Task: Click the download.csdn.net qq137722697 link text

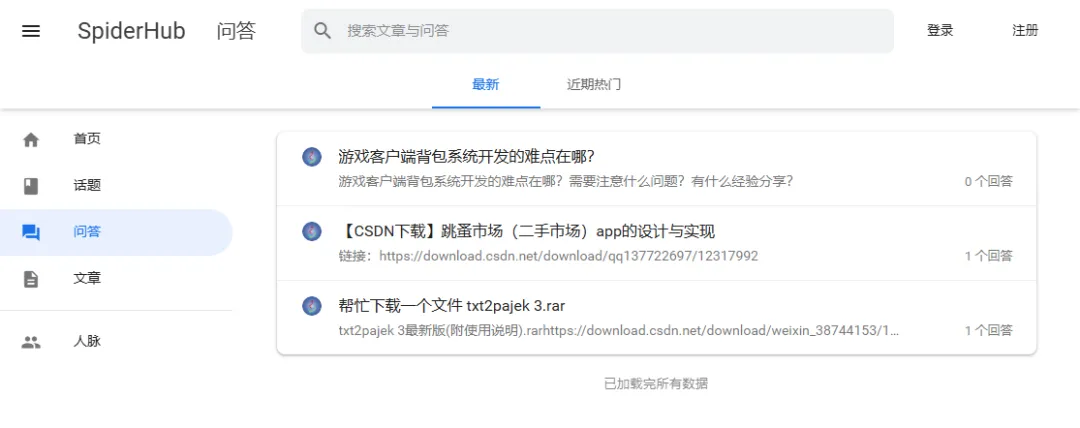Action: [568, 256]
